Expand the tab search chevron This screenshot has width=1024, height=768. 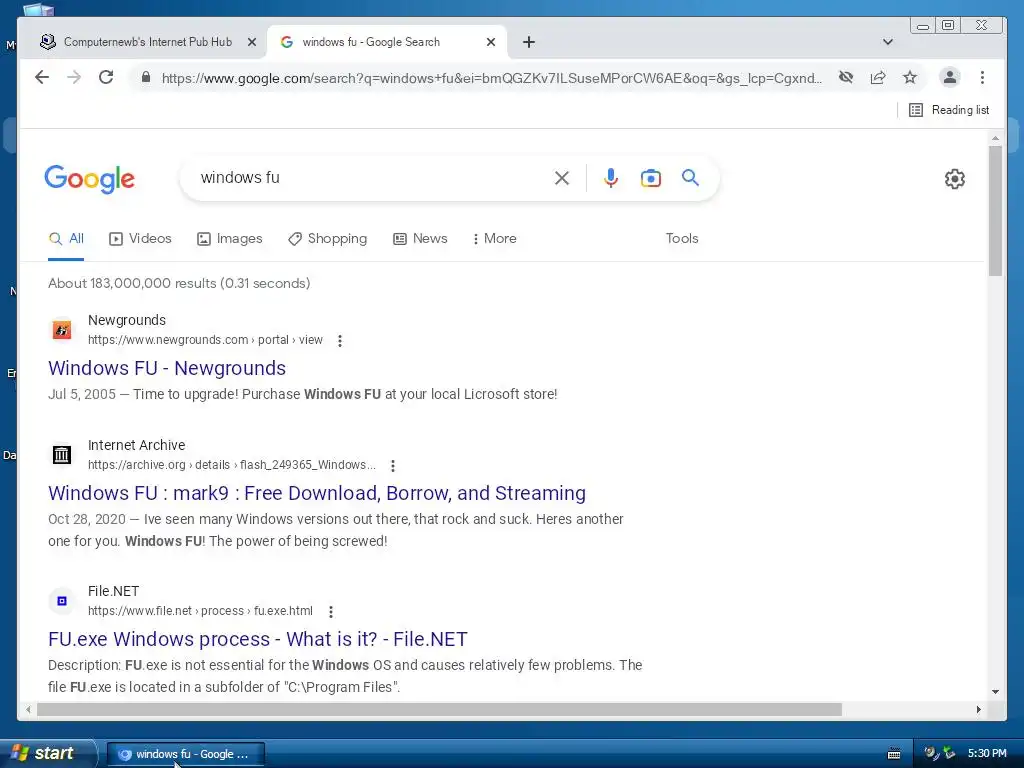[888, 42]
